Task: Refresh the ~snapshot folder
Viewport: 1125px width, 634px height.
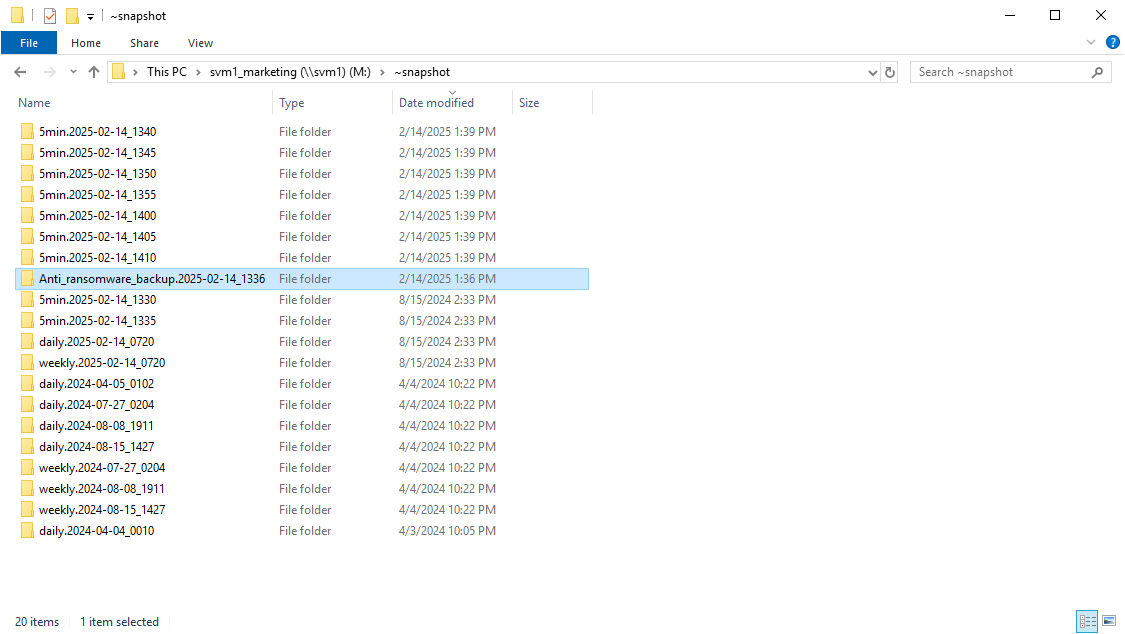Action: [890, 72]
